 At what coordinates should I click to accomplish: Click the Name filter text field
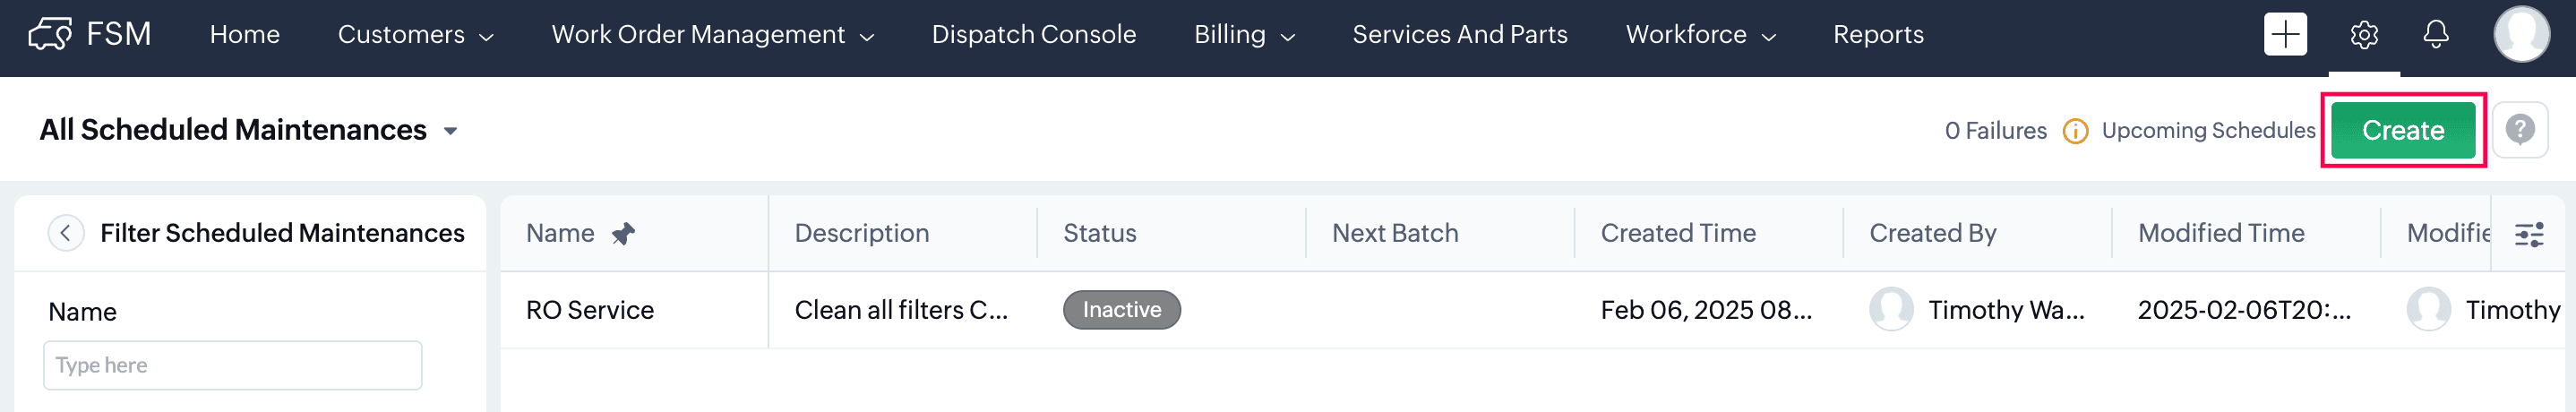(x=232, y=365)
